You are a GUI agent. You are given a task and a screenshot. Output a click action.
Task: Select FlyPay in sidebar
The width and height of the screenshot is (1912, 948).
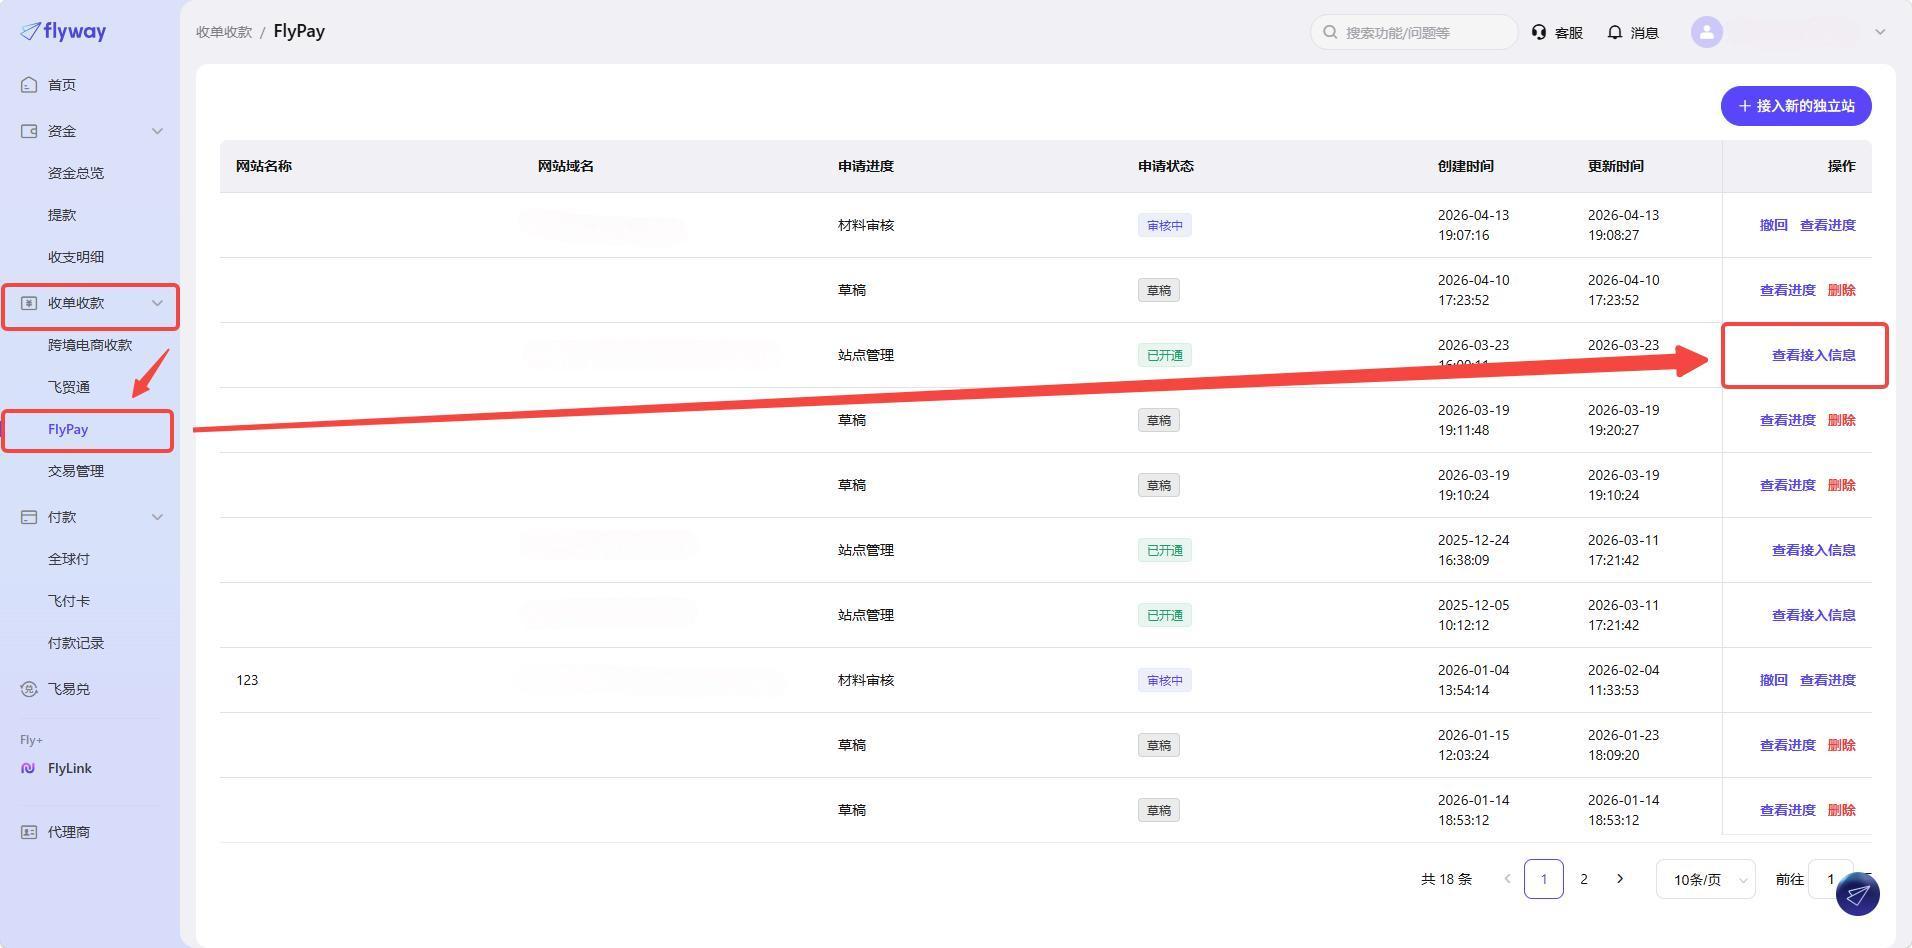(68, 429)
